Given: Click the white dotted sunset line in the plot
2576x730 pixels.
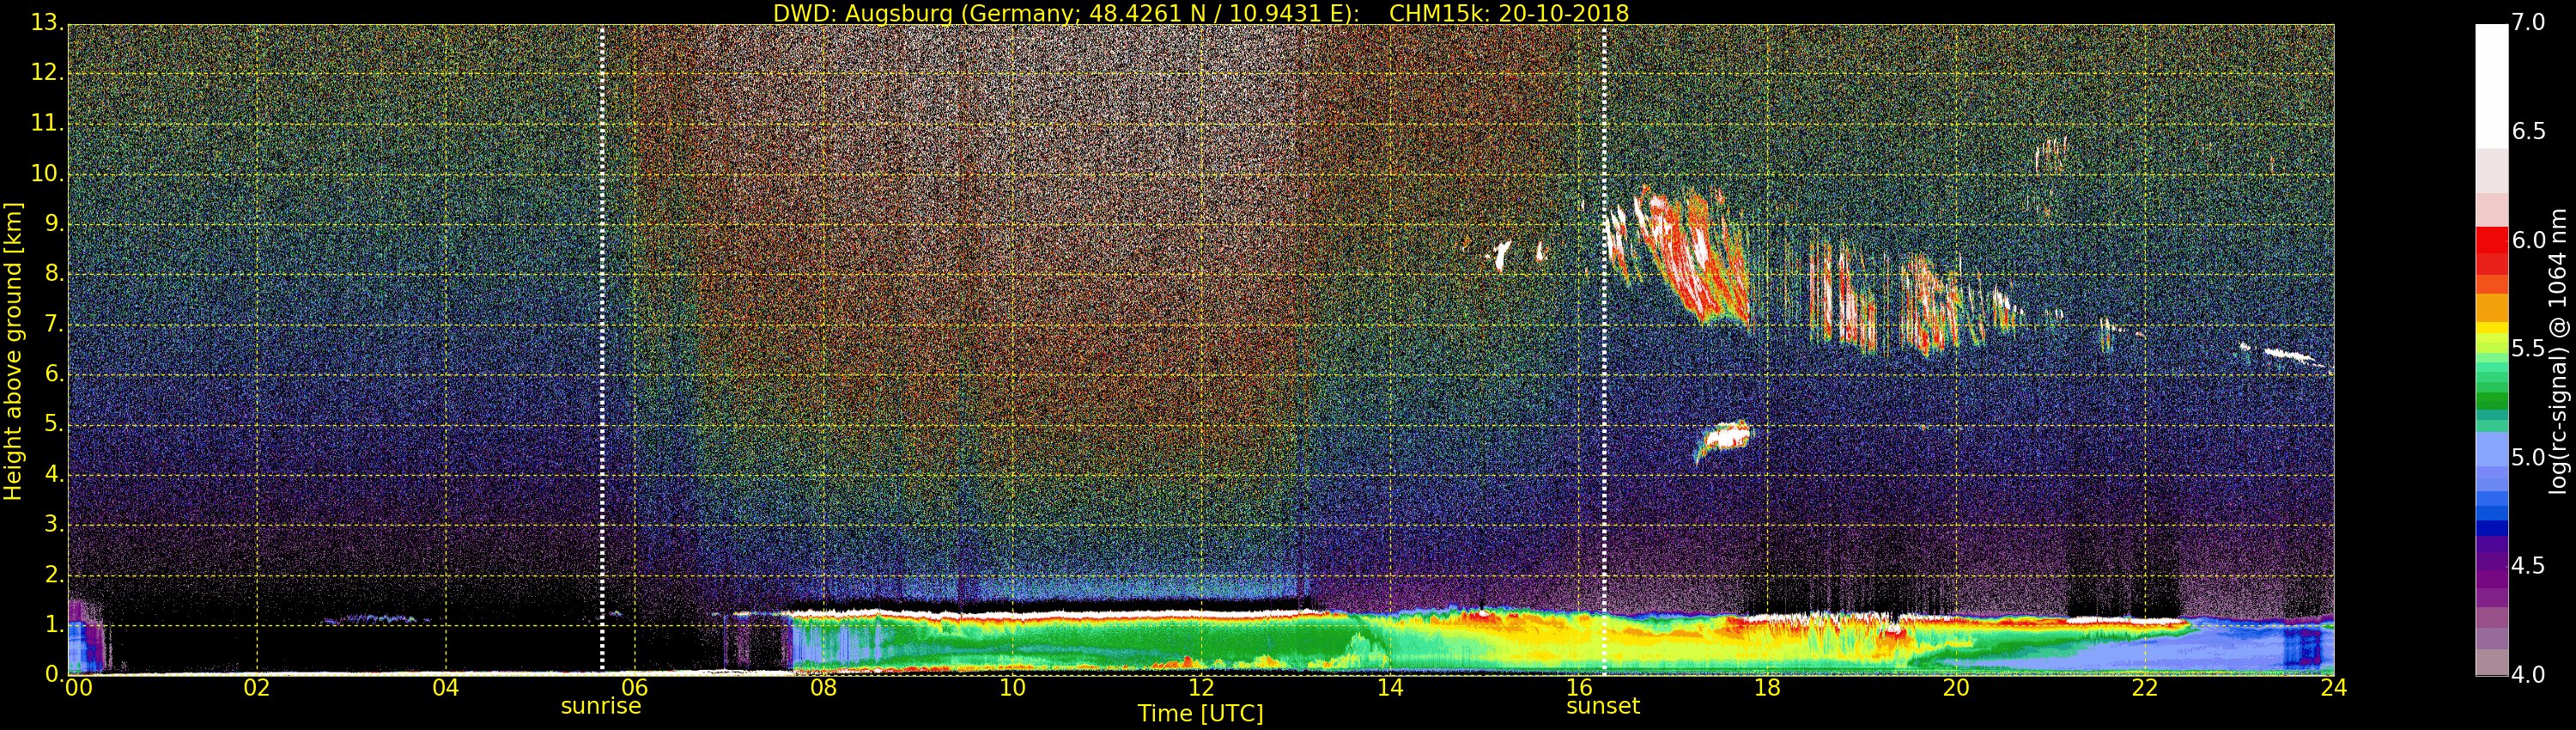Looking at the screenshot, I should point(1604,350).
